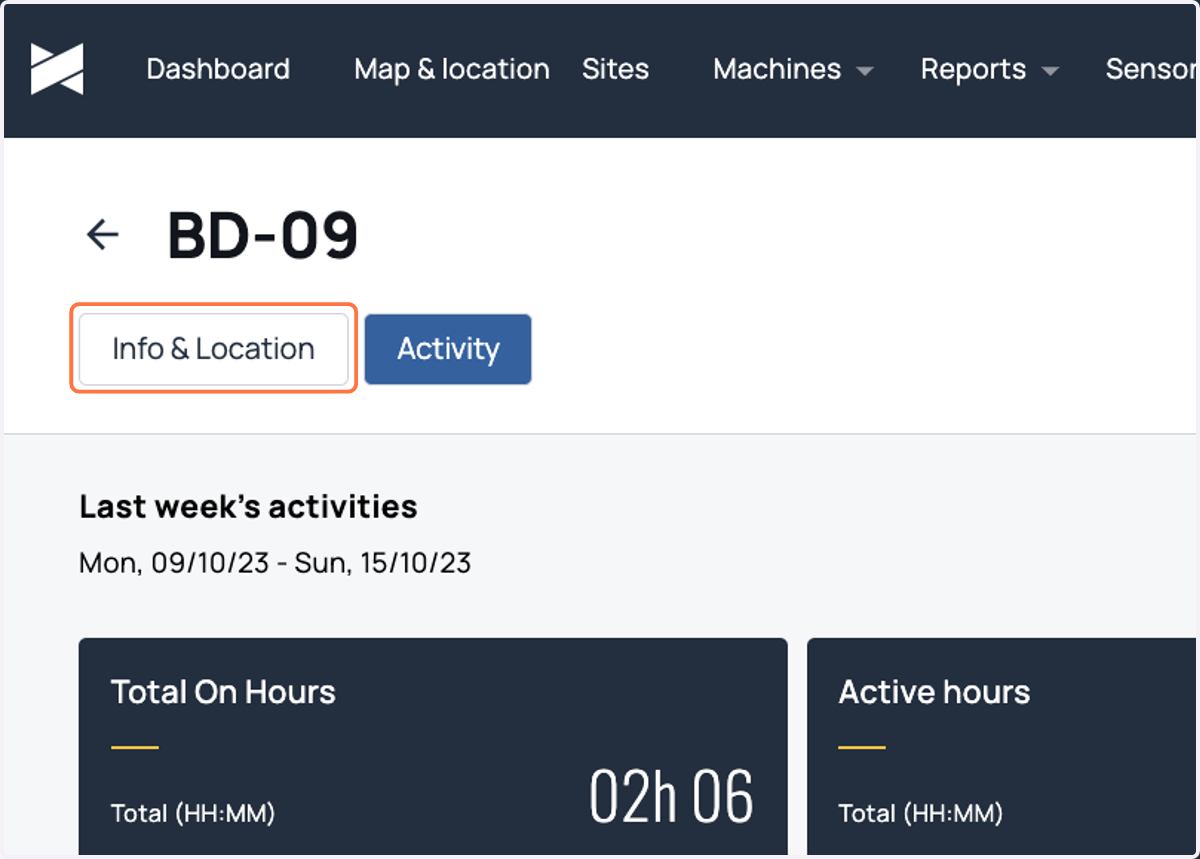Go back using the left arrow

(102, 235)
